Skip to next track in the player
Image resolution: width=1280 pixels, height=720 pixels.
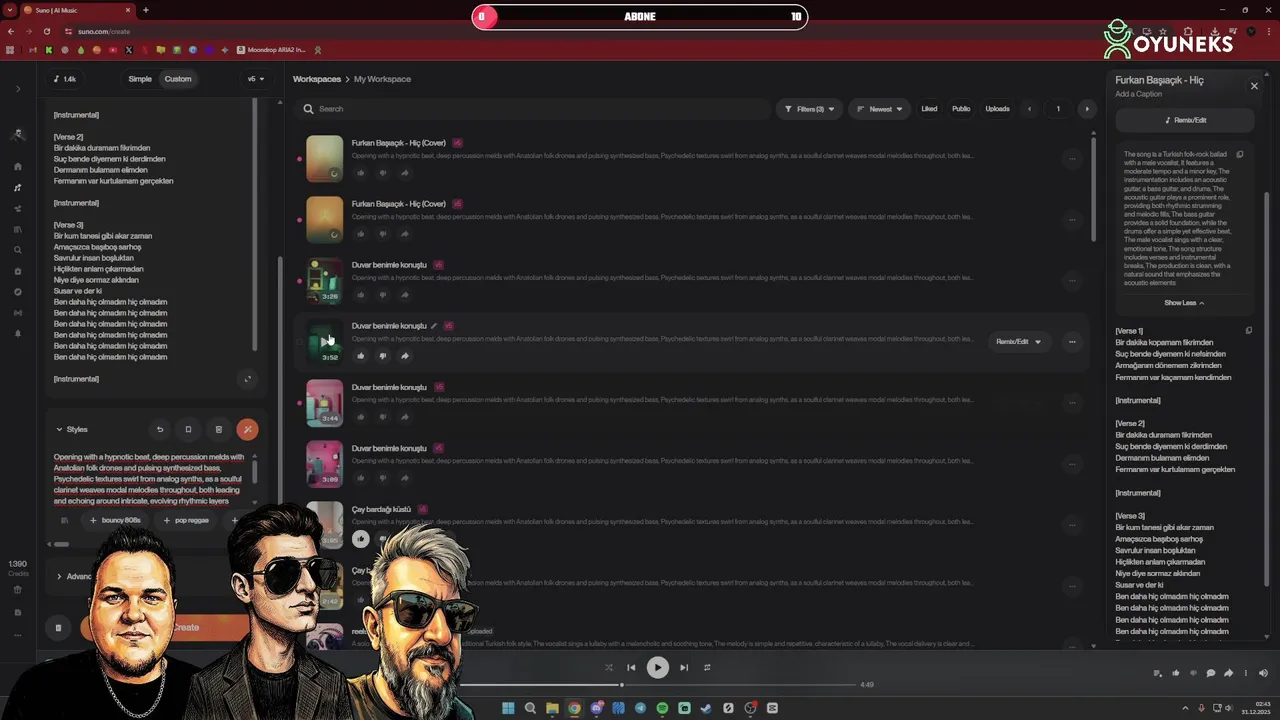point(684,667)
